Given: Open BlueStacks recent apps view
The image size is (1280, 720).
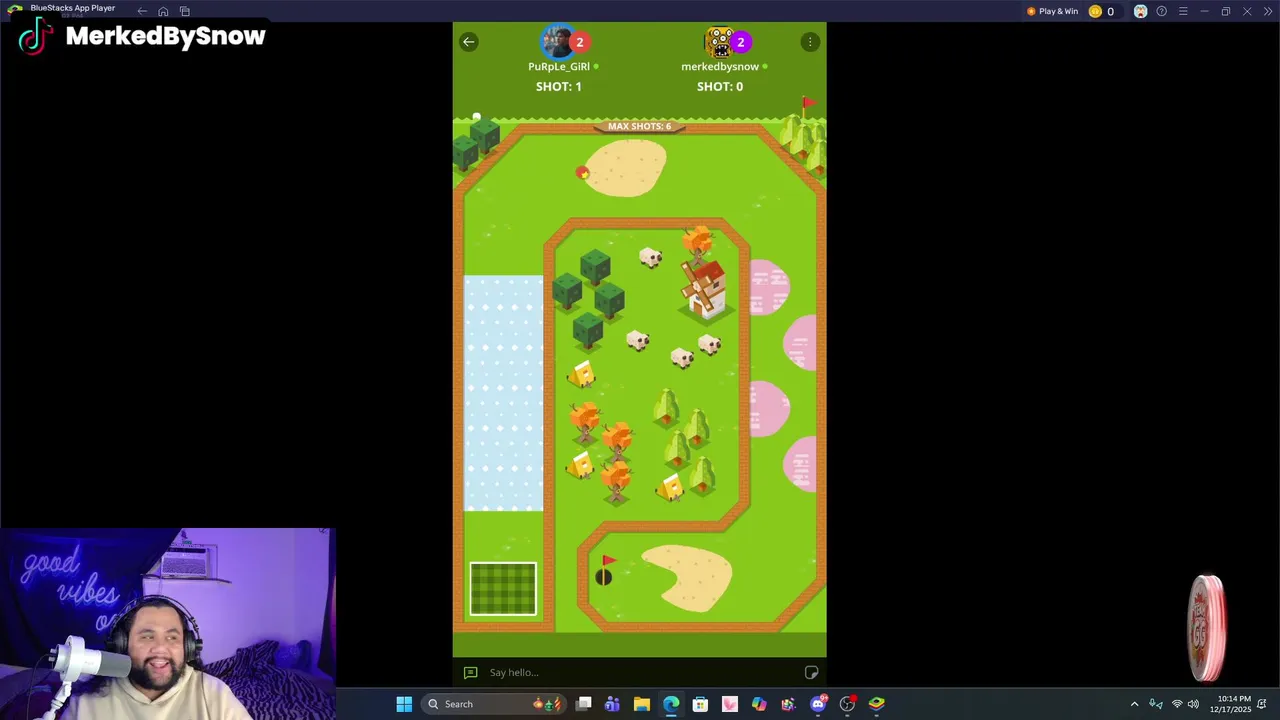Looking at the screenshot, I should coord(185,11).
